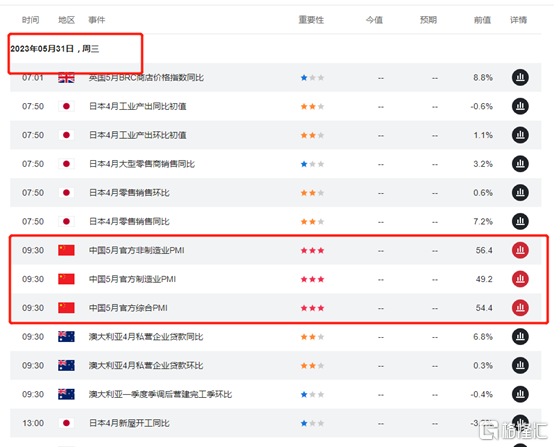Click the China flag beside 官方非制造业PMI
554x447 pixels.
66,250
